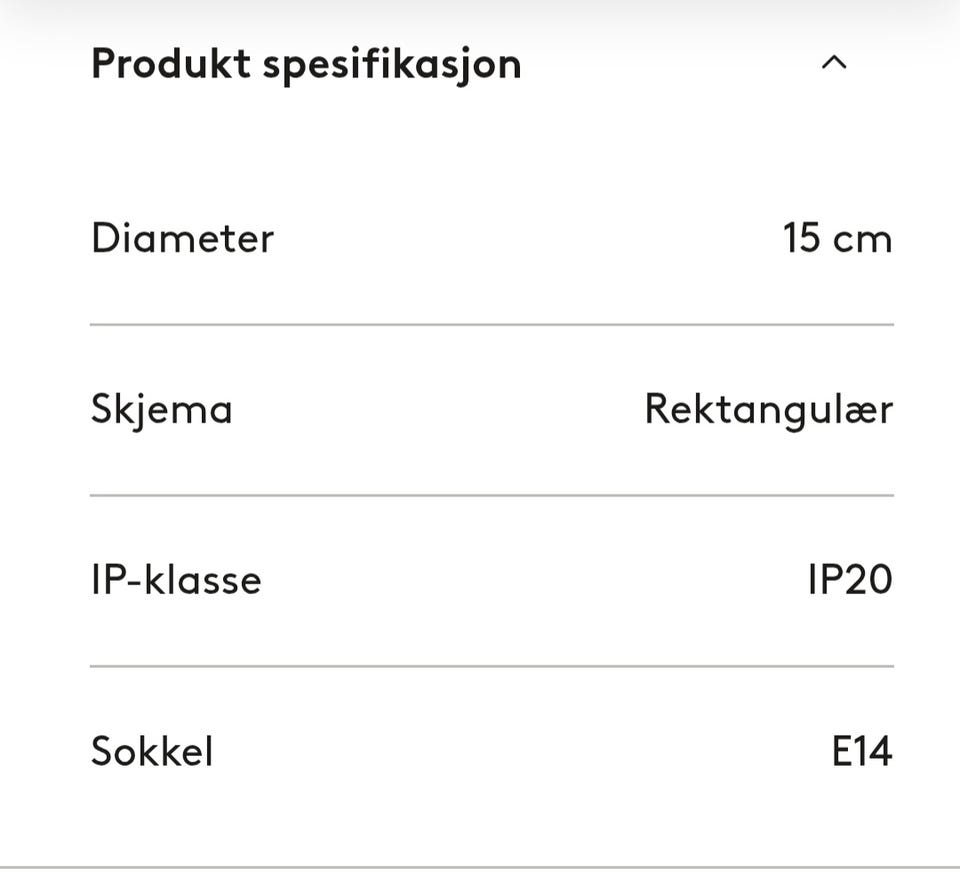The width and height of the screenshot is (960, 892).
Task: Click the divider below the Diameter row
Action: [492, 324]
